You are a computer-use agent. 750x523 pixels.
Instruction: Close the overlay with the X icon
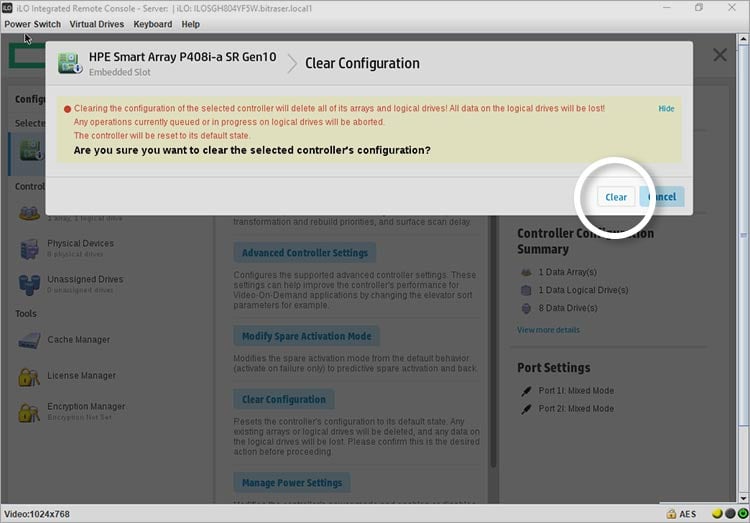pos(719,55)
